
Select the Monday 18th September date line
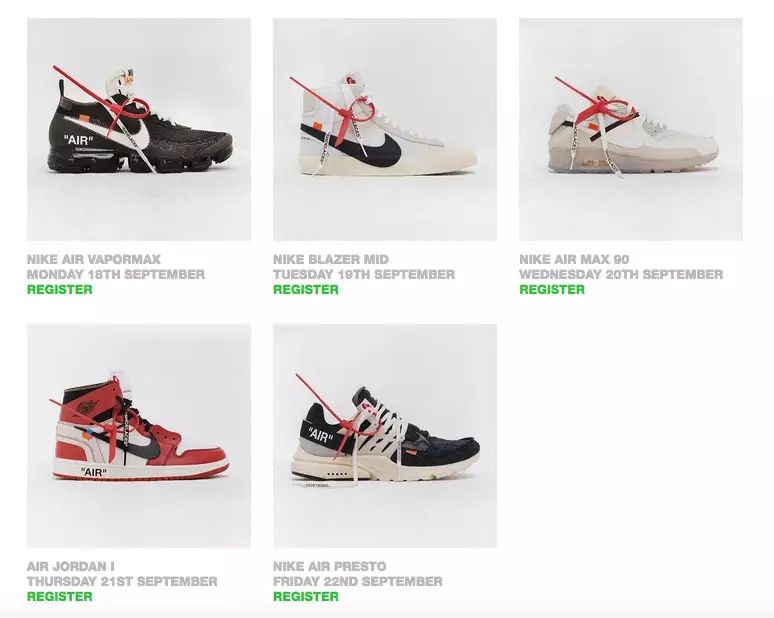pos(116,274)
